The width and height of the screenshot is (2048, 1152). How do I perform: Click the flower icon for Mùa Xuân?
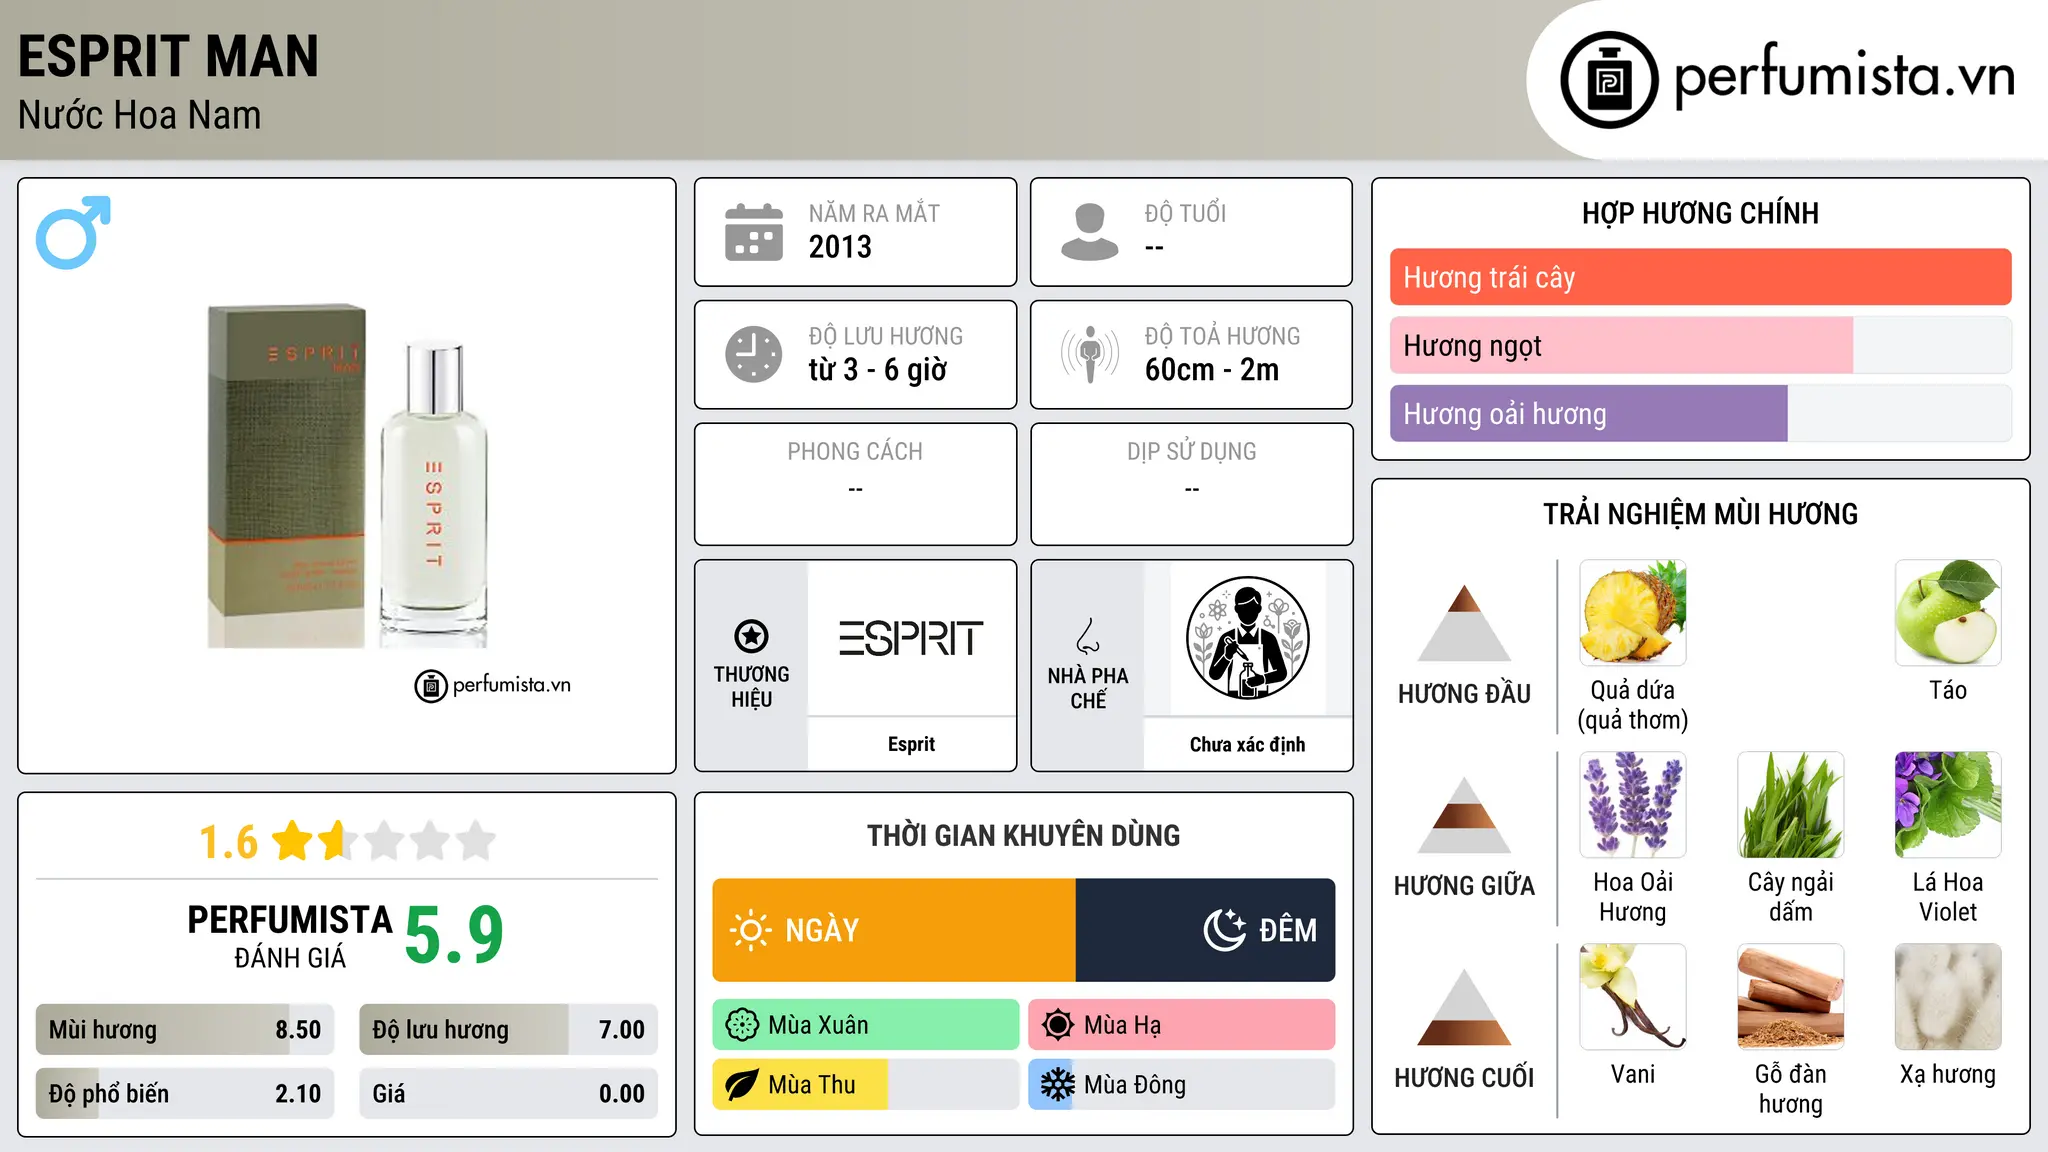click(742, 1025)
